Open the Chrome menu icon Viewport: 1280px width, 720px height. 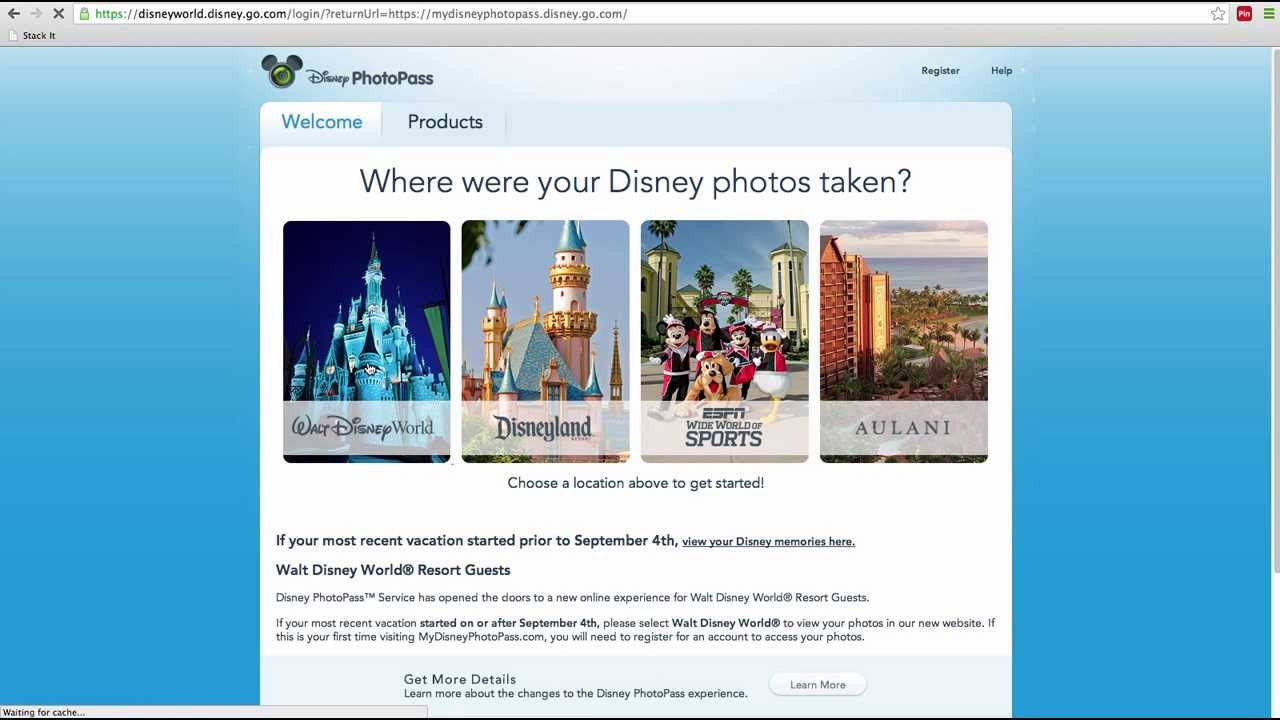1269,14
